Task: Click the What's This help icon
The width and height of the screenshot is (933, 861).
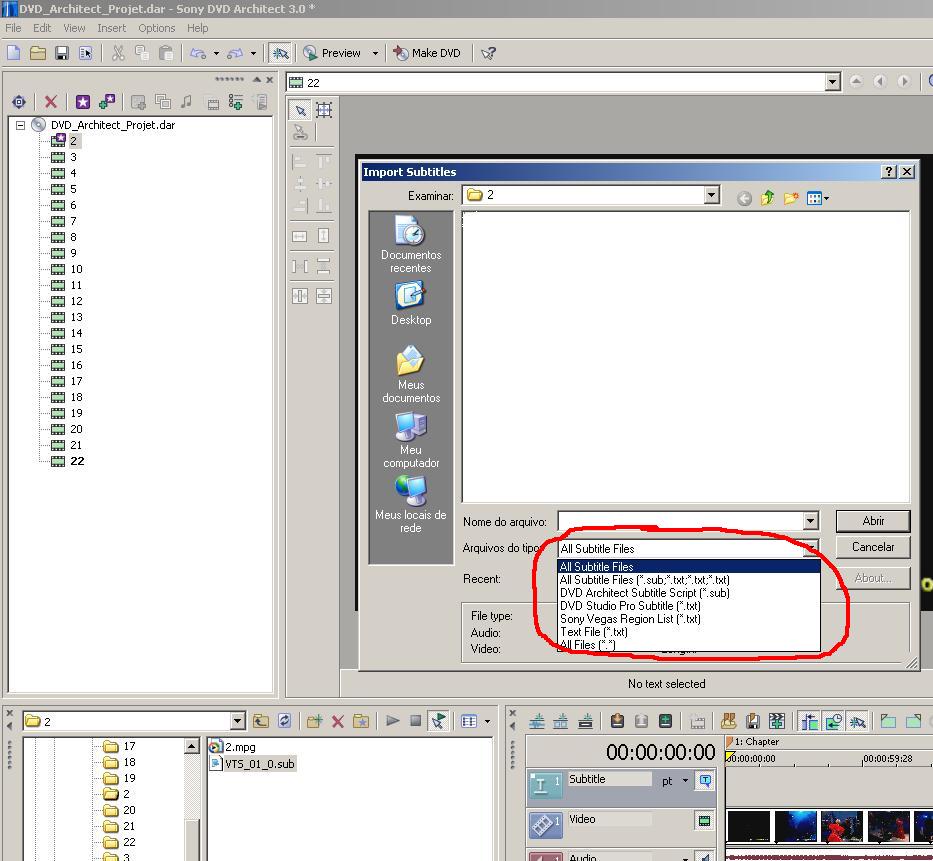Action: (489, 53)
